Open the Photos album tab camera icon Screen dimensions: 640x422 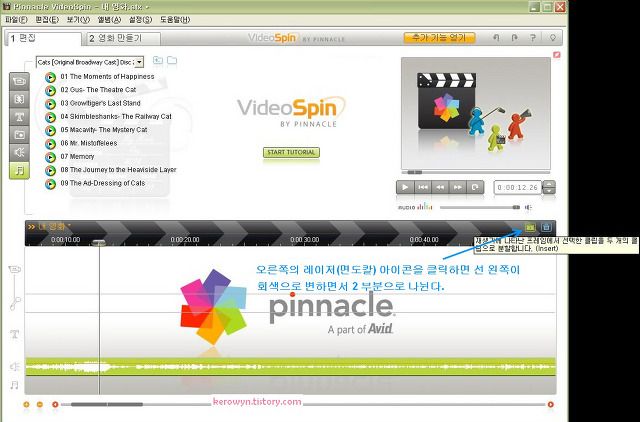tap(19, 135)
